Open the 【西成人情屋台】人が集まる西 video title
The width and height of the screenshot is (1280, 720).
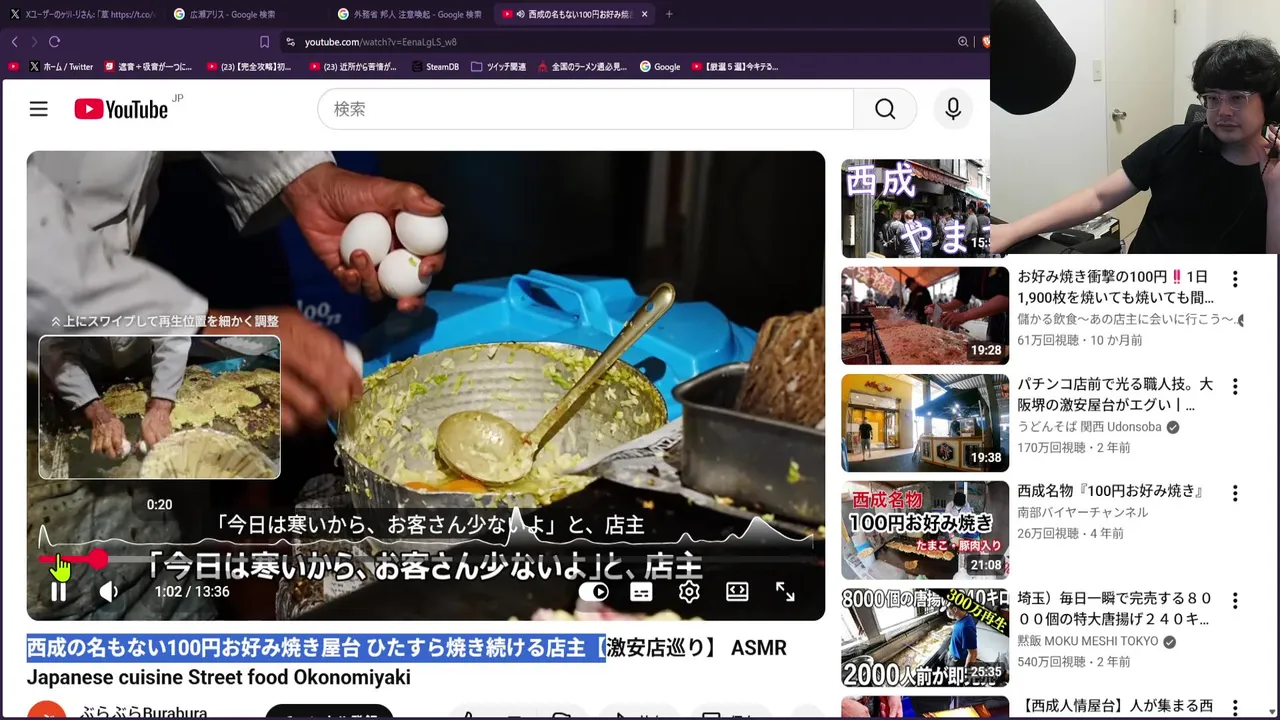click(1115, 707)
